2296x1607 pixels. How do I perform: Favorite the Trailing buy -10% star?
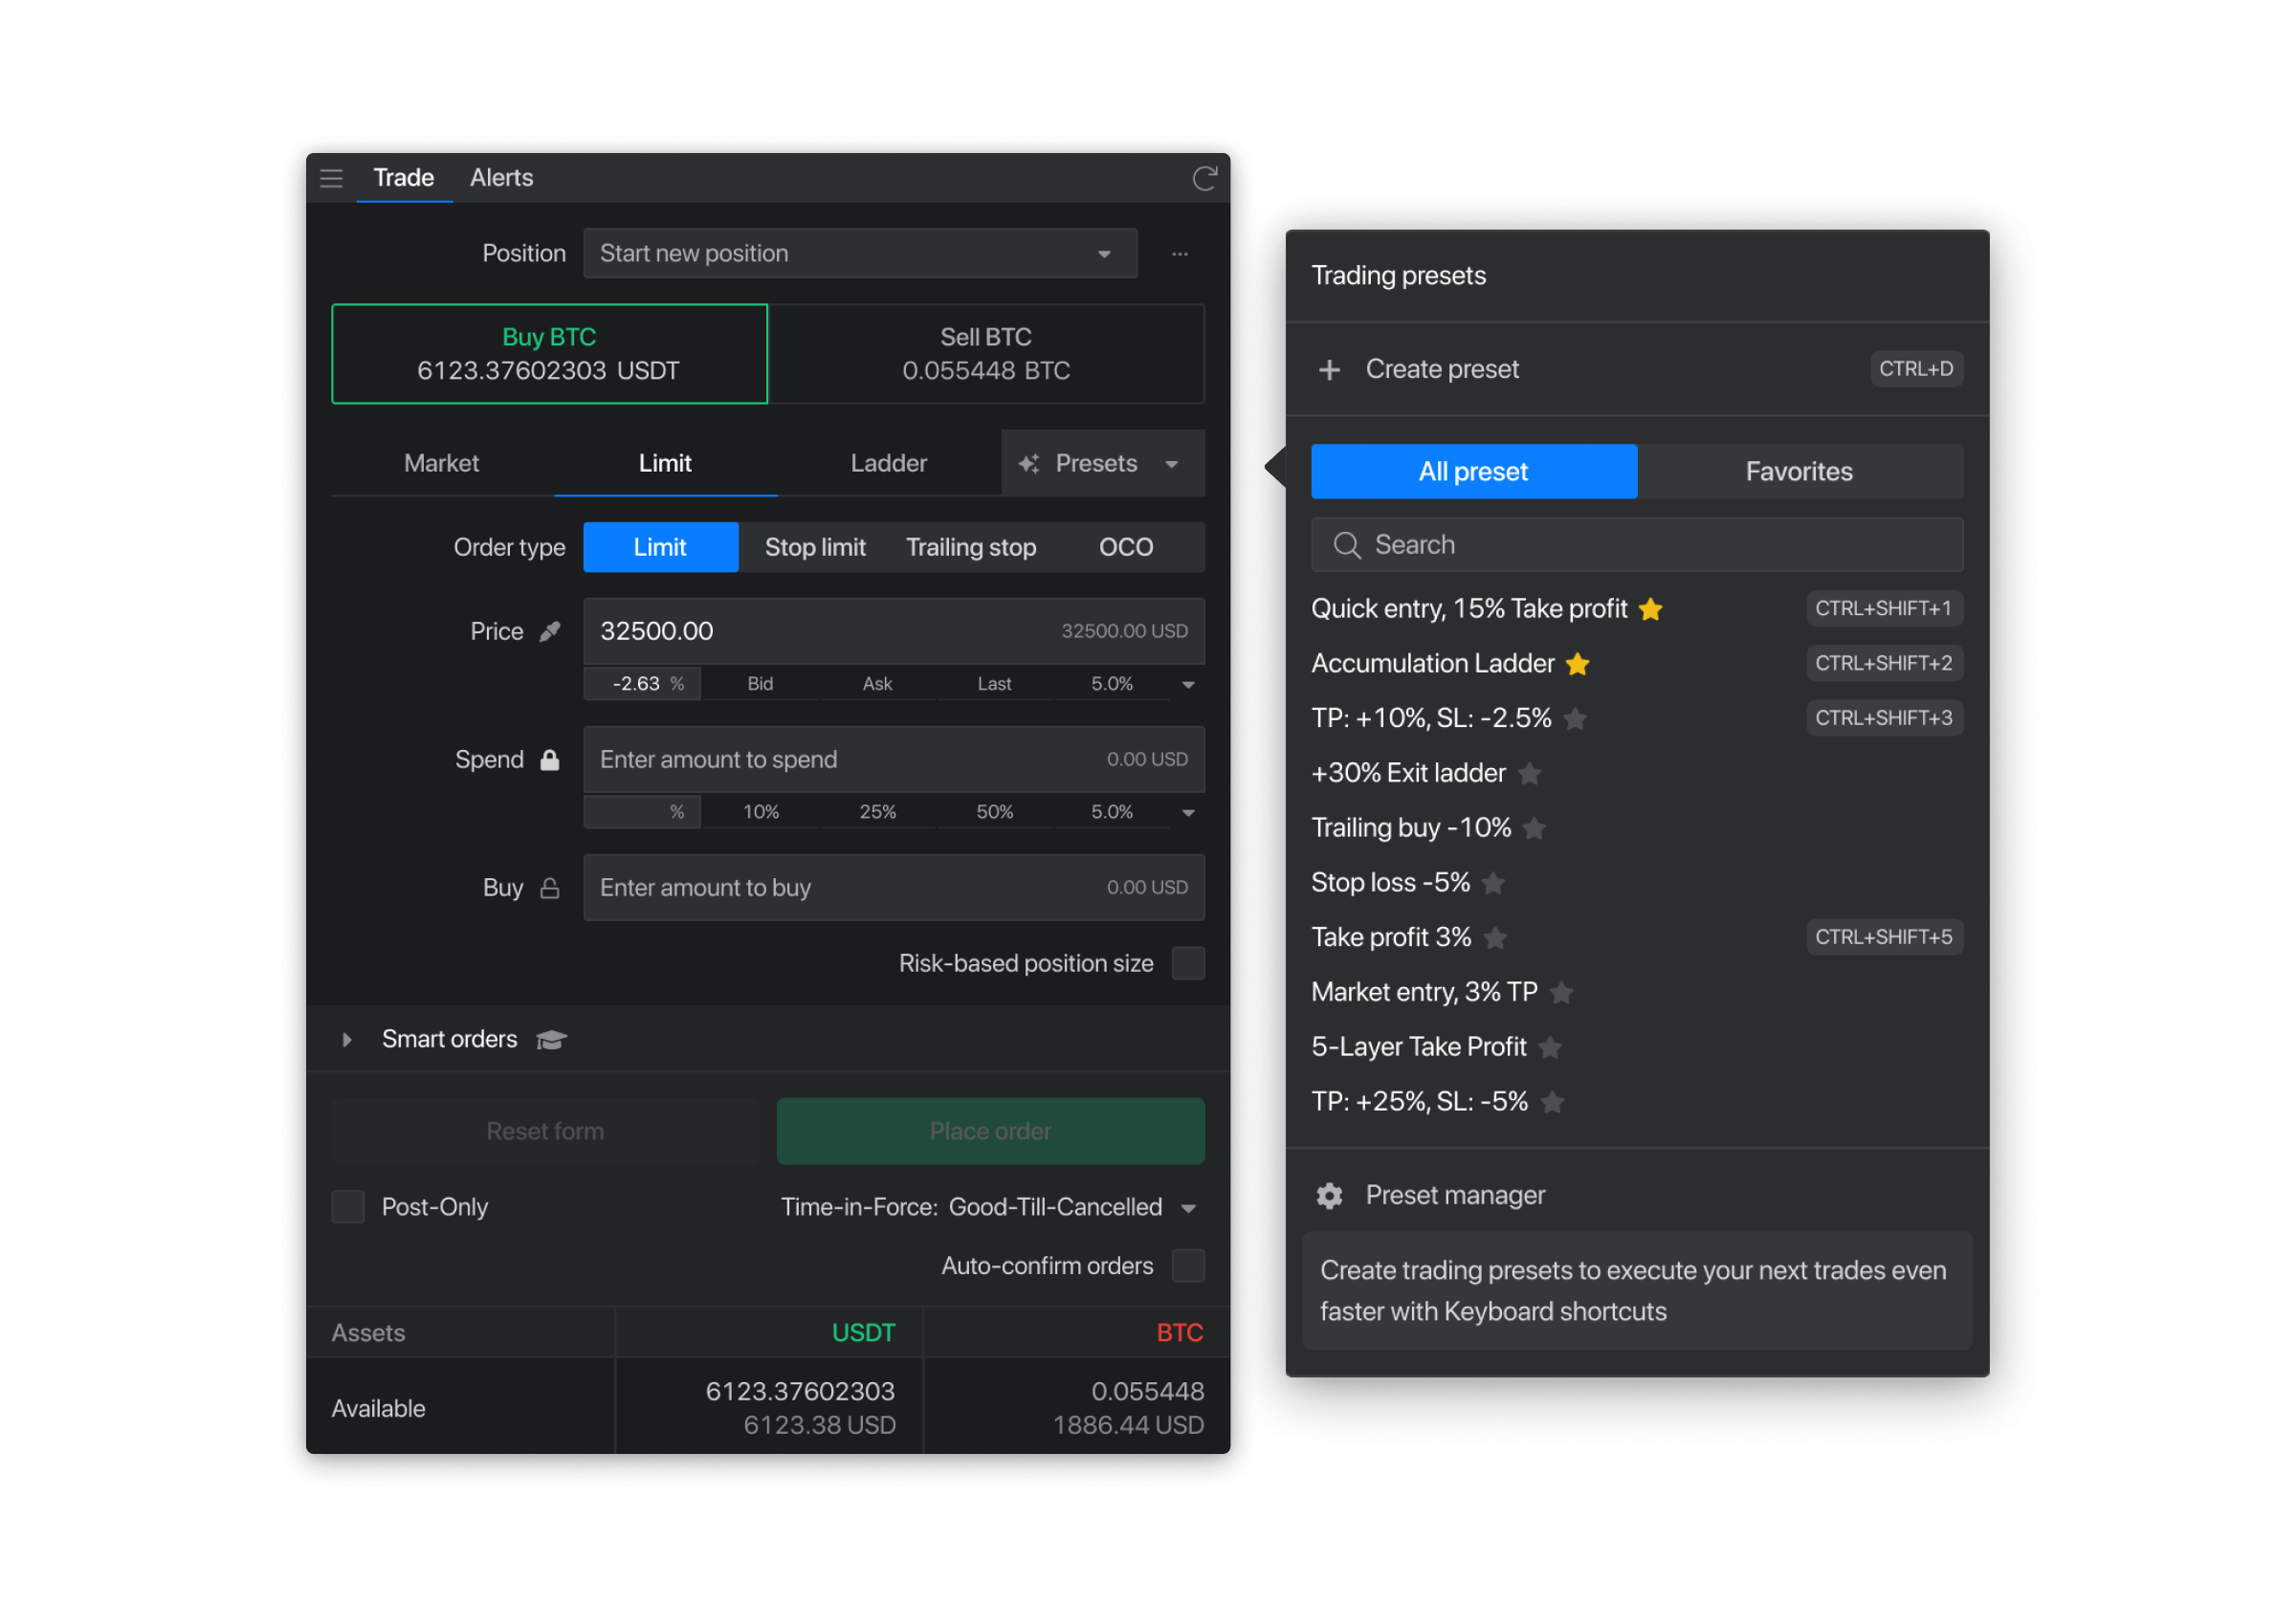(x=1534, y=829)
